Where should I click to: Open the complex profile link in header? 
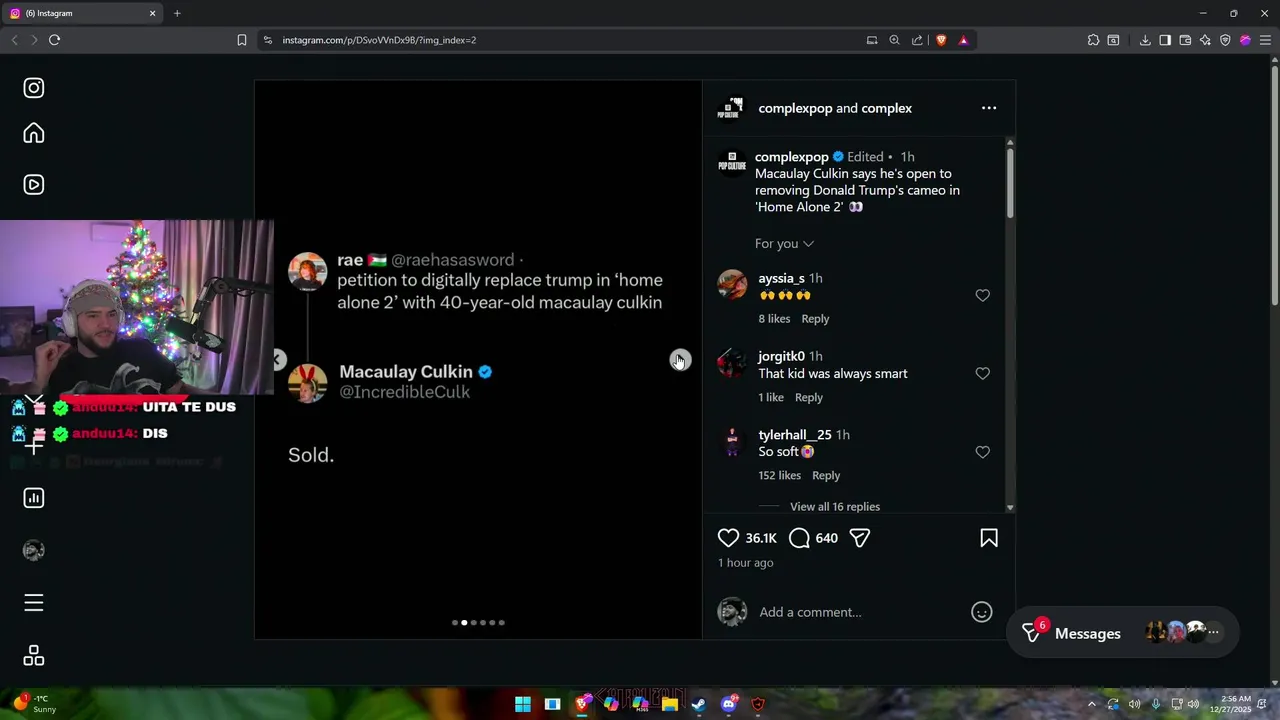886,108
